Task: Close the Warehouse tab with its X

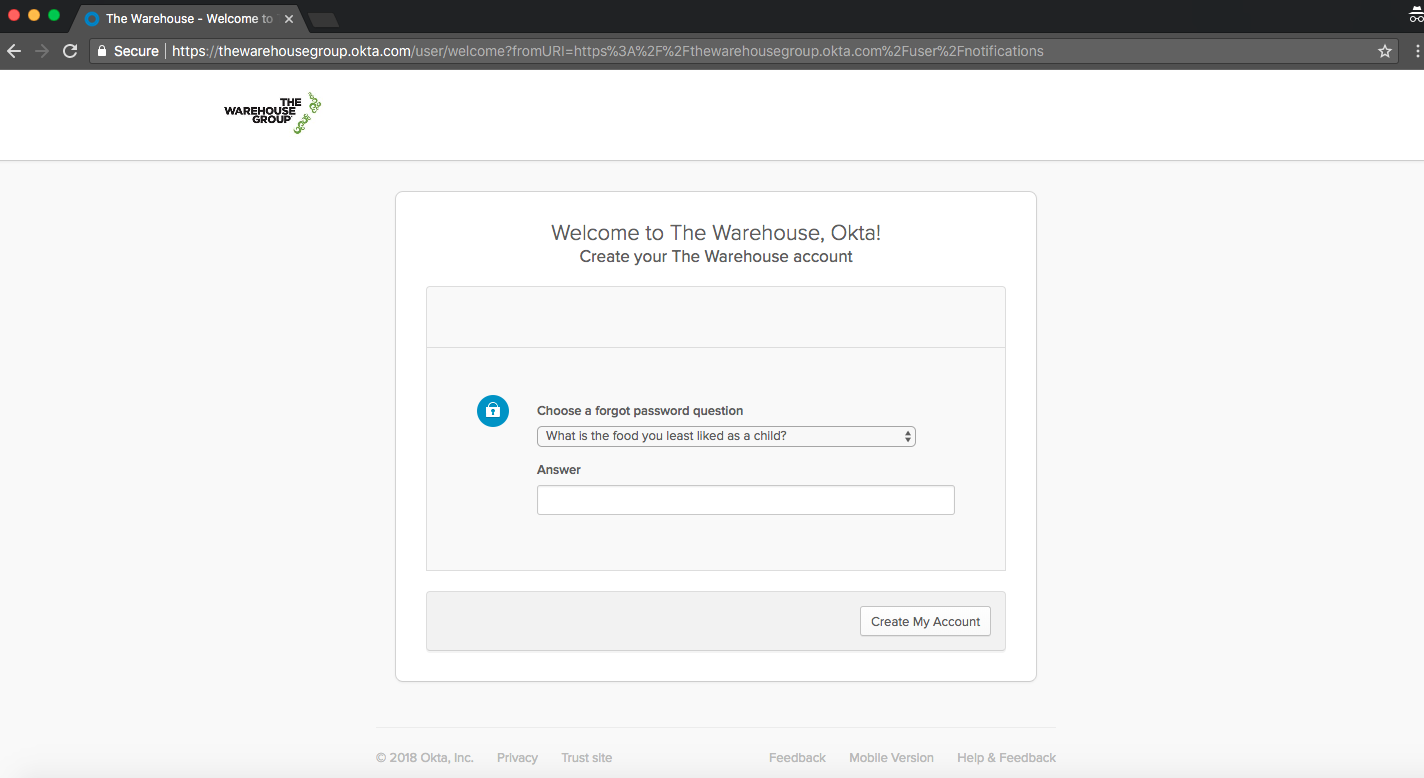Action: click(289, 19)
